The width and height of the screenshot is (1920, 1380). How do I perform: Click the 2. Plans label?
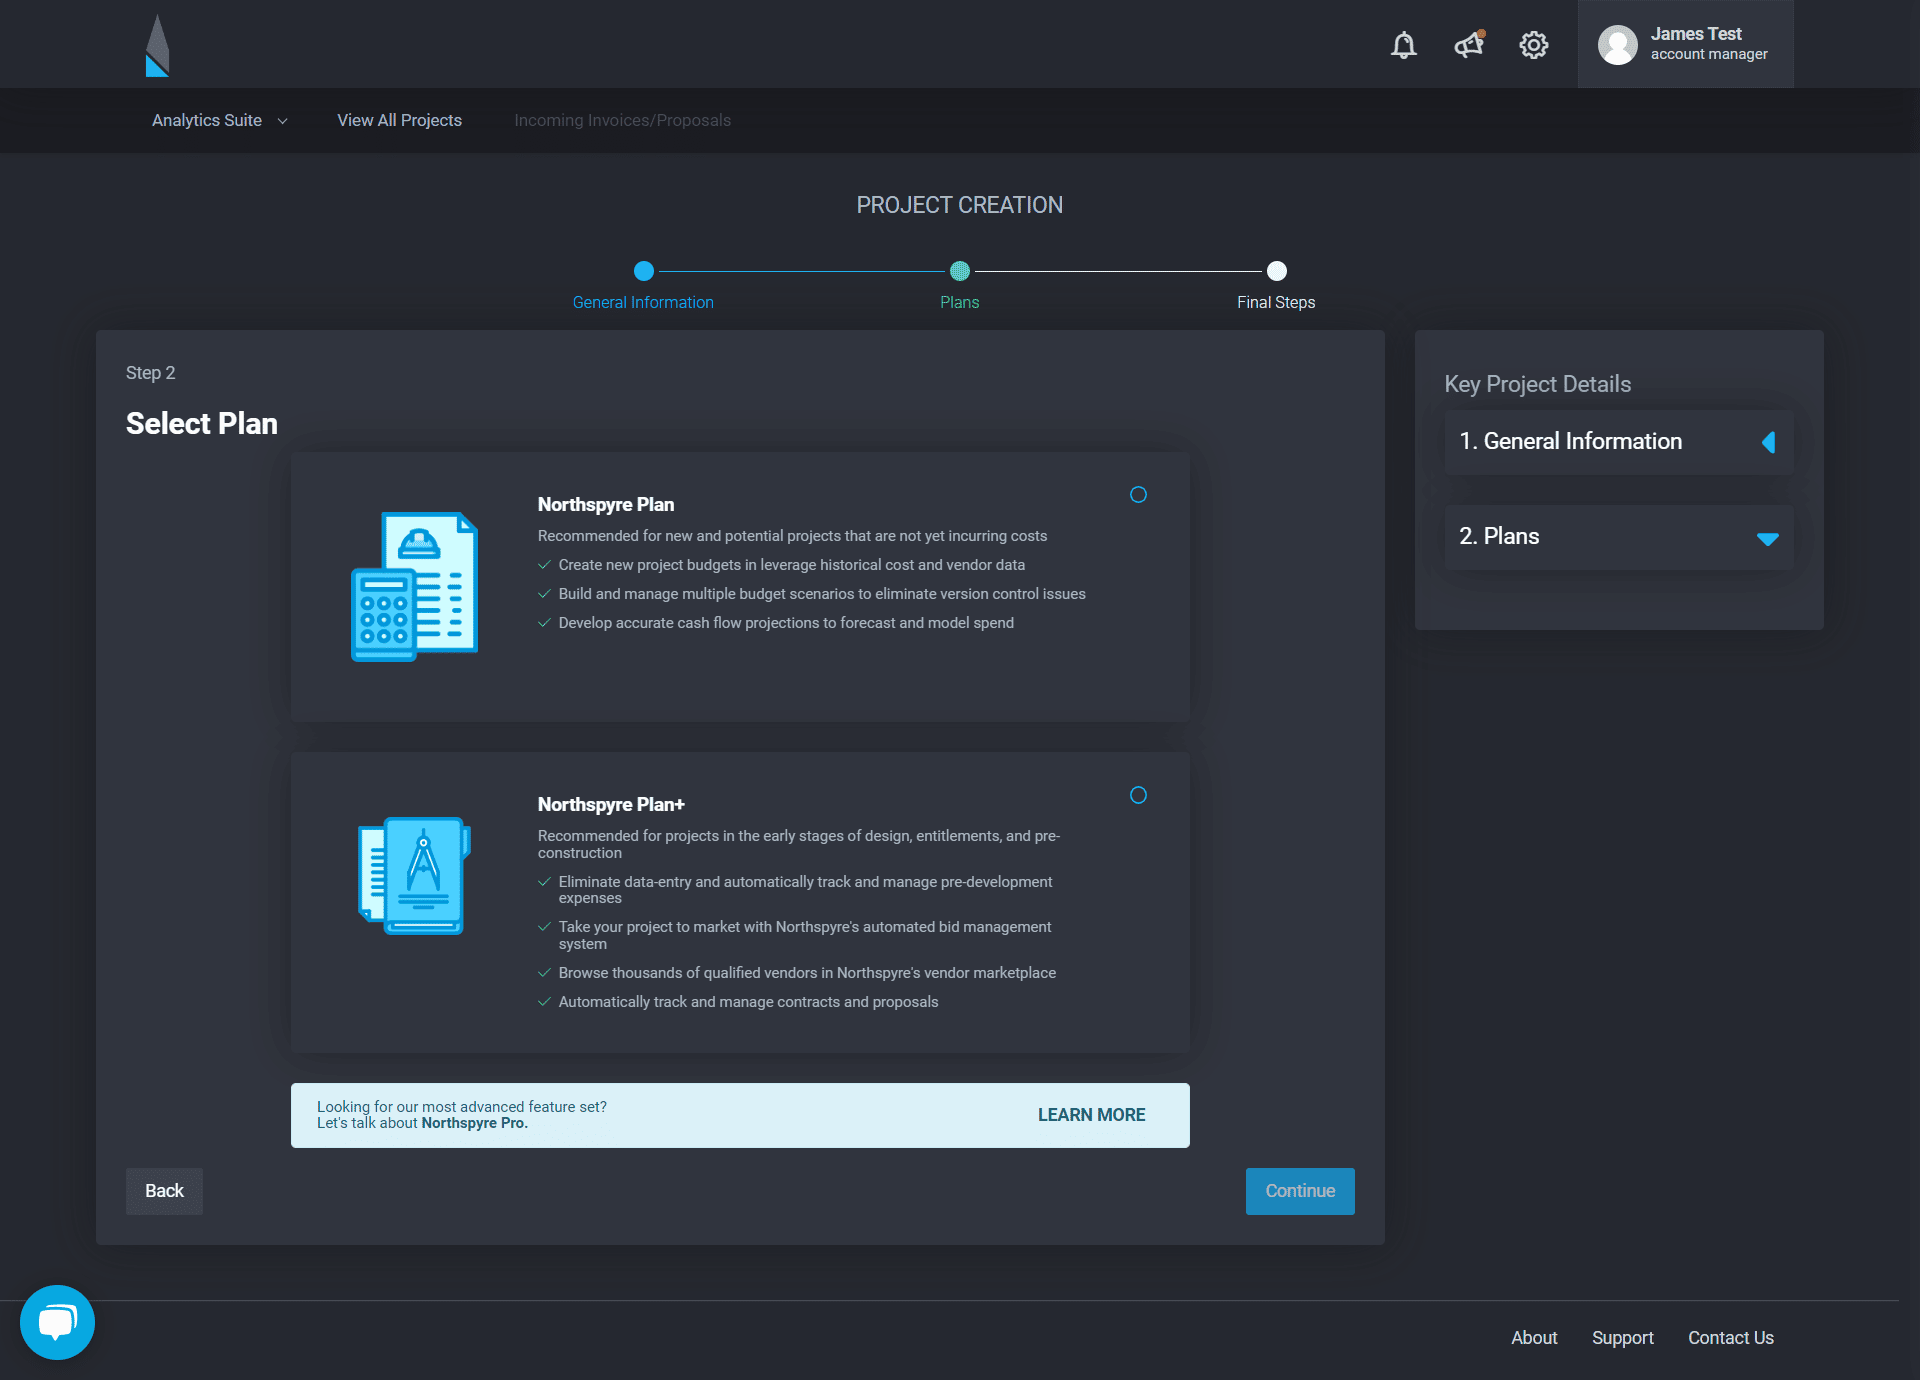click(1499, 537)
